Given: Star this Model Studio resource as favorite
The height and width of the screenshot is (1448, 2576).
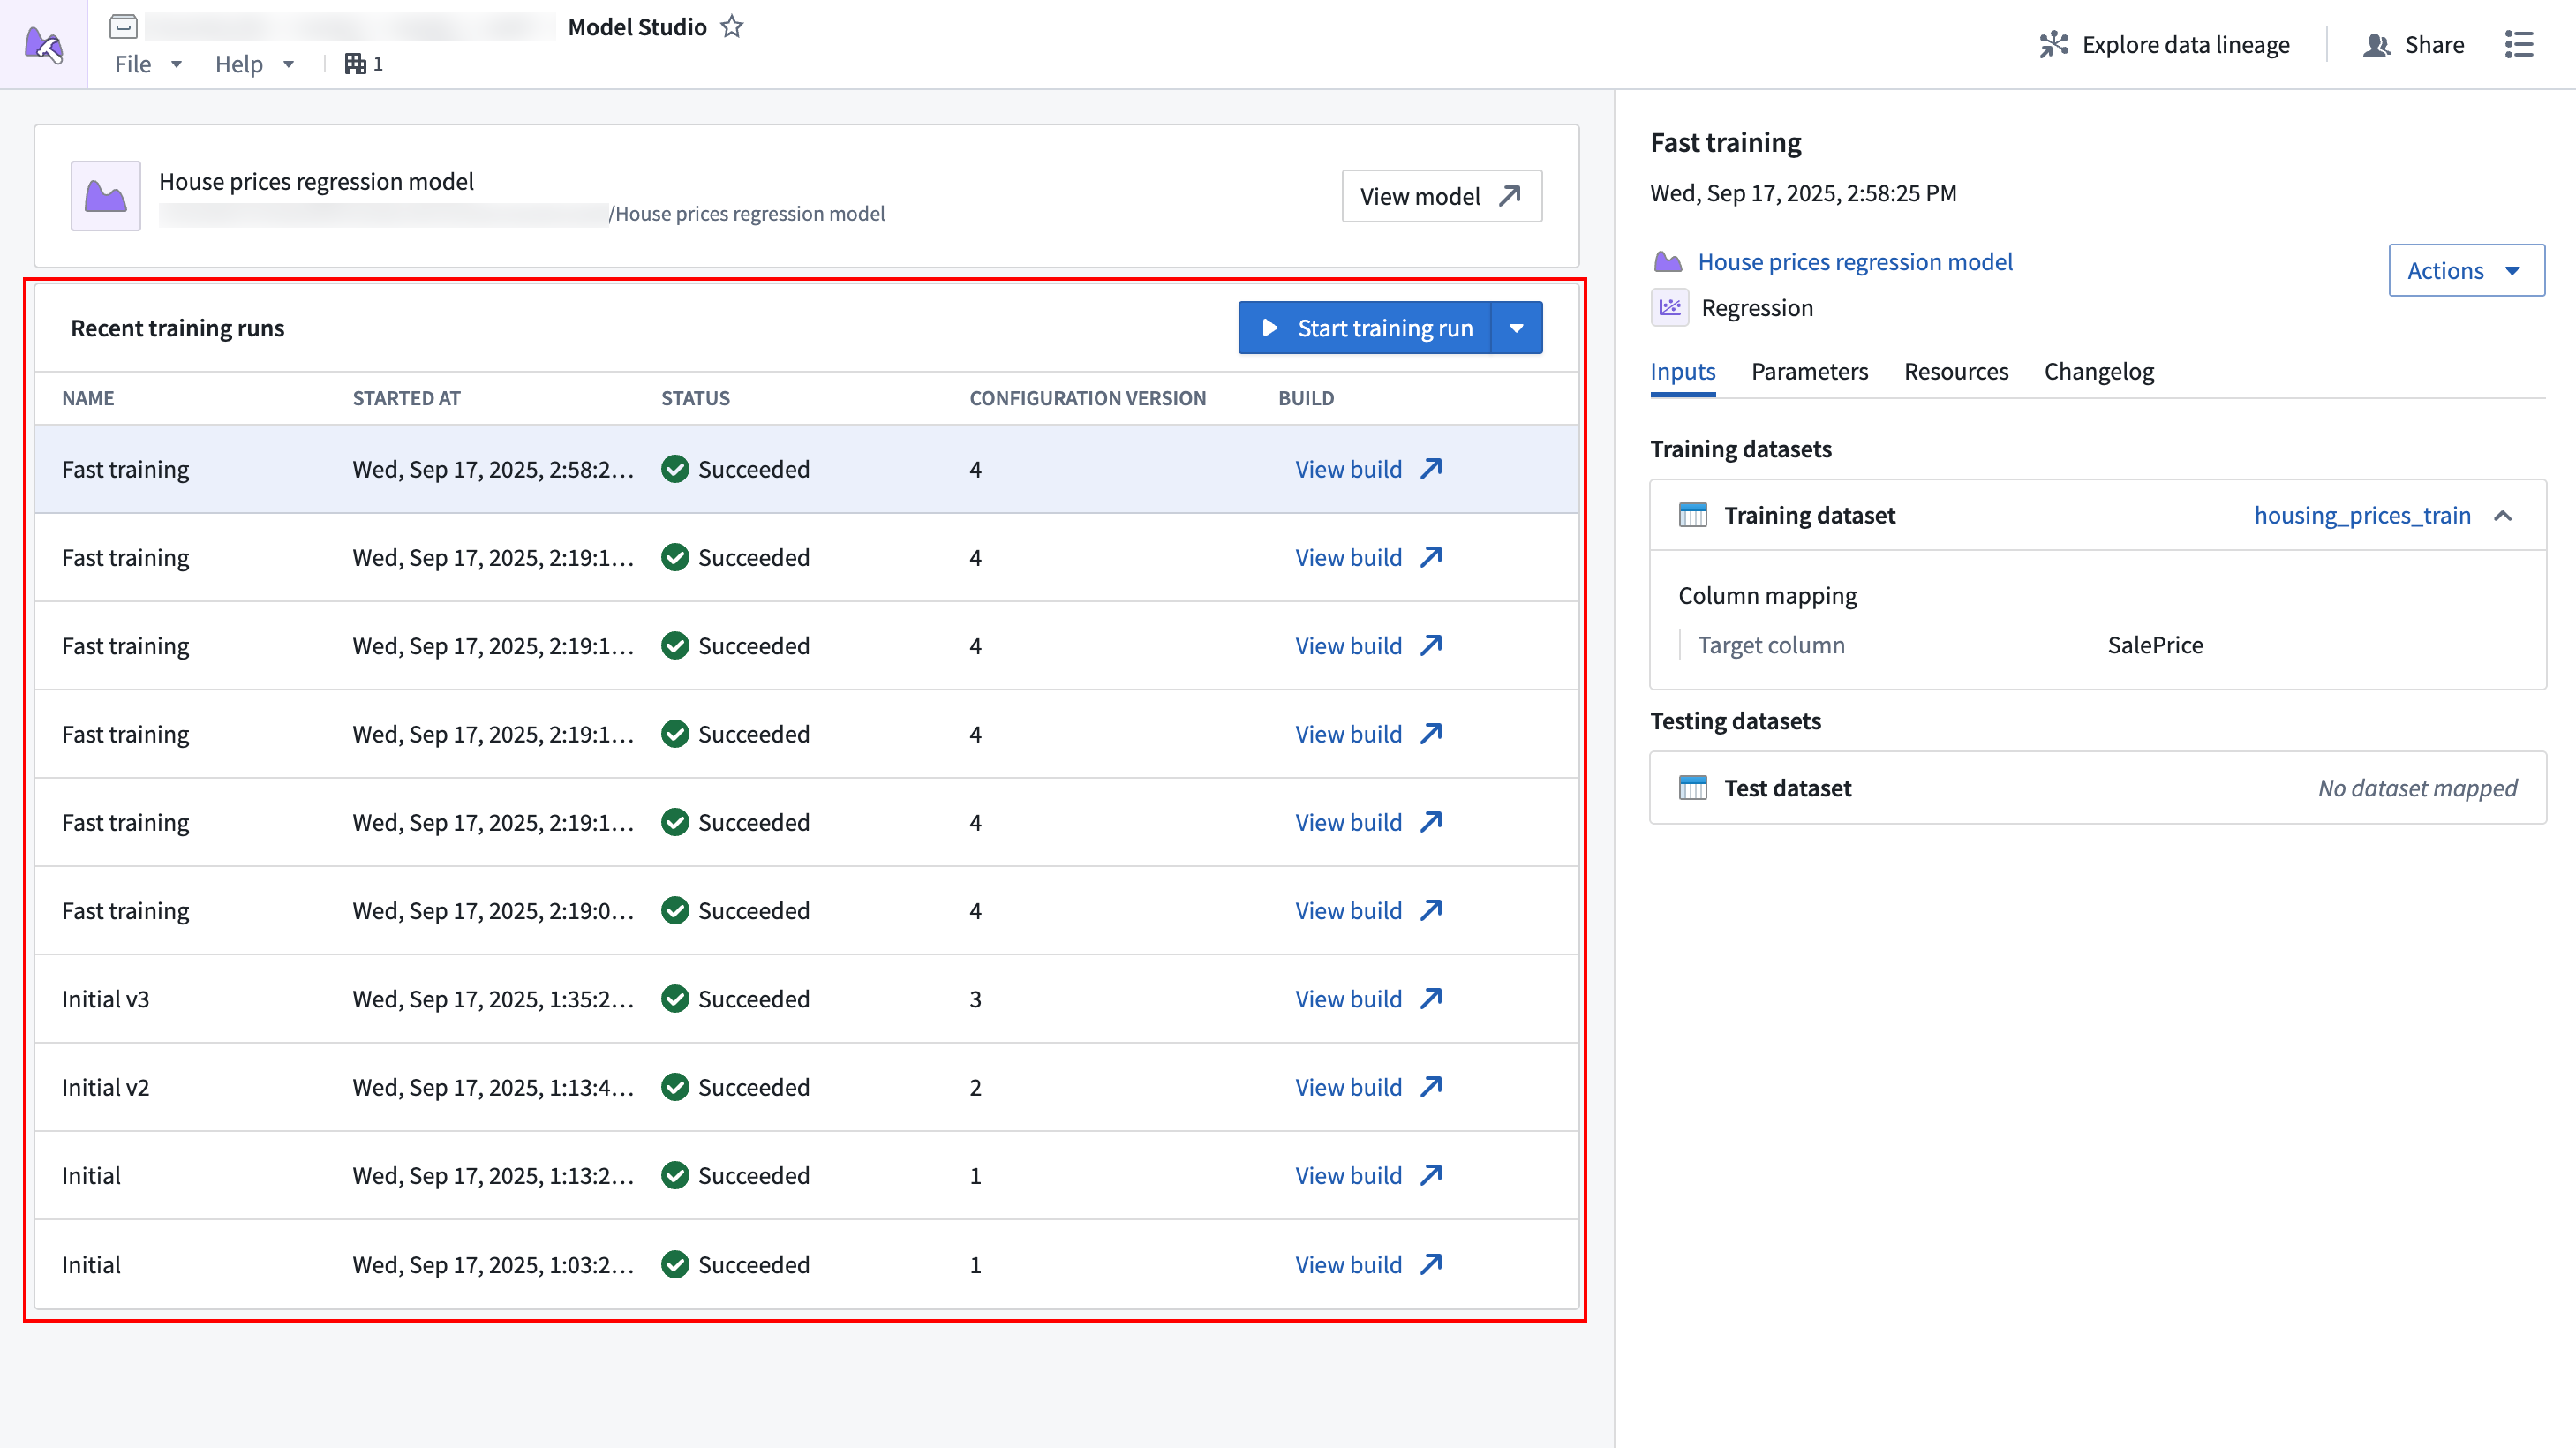Looking at the screenshot, I should (732, 27).
